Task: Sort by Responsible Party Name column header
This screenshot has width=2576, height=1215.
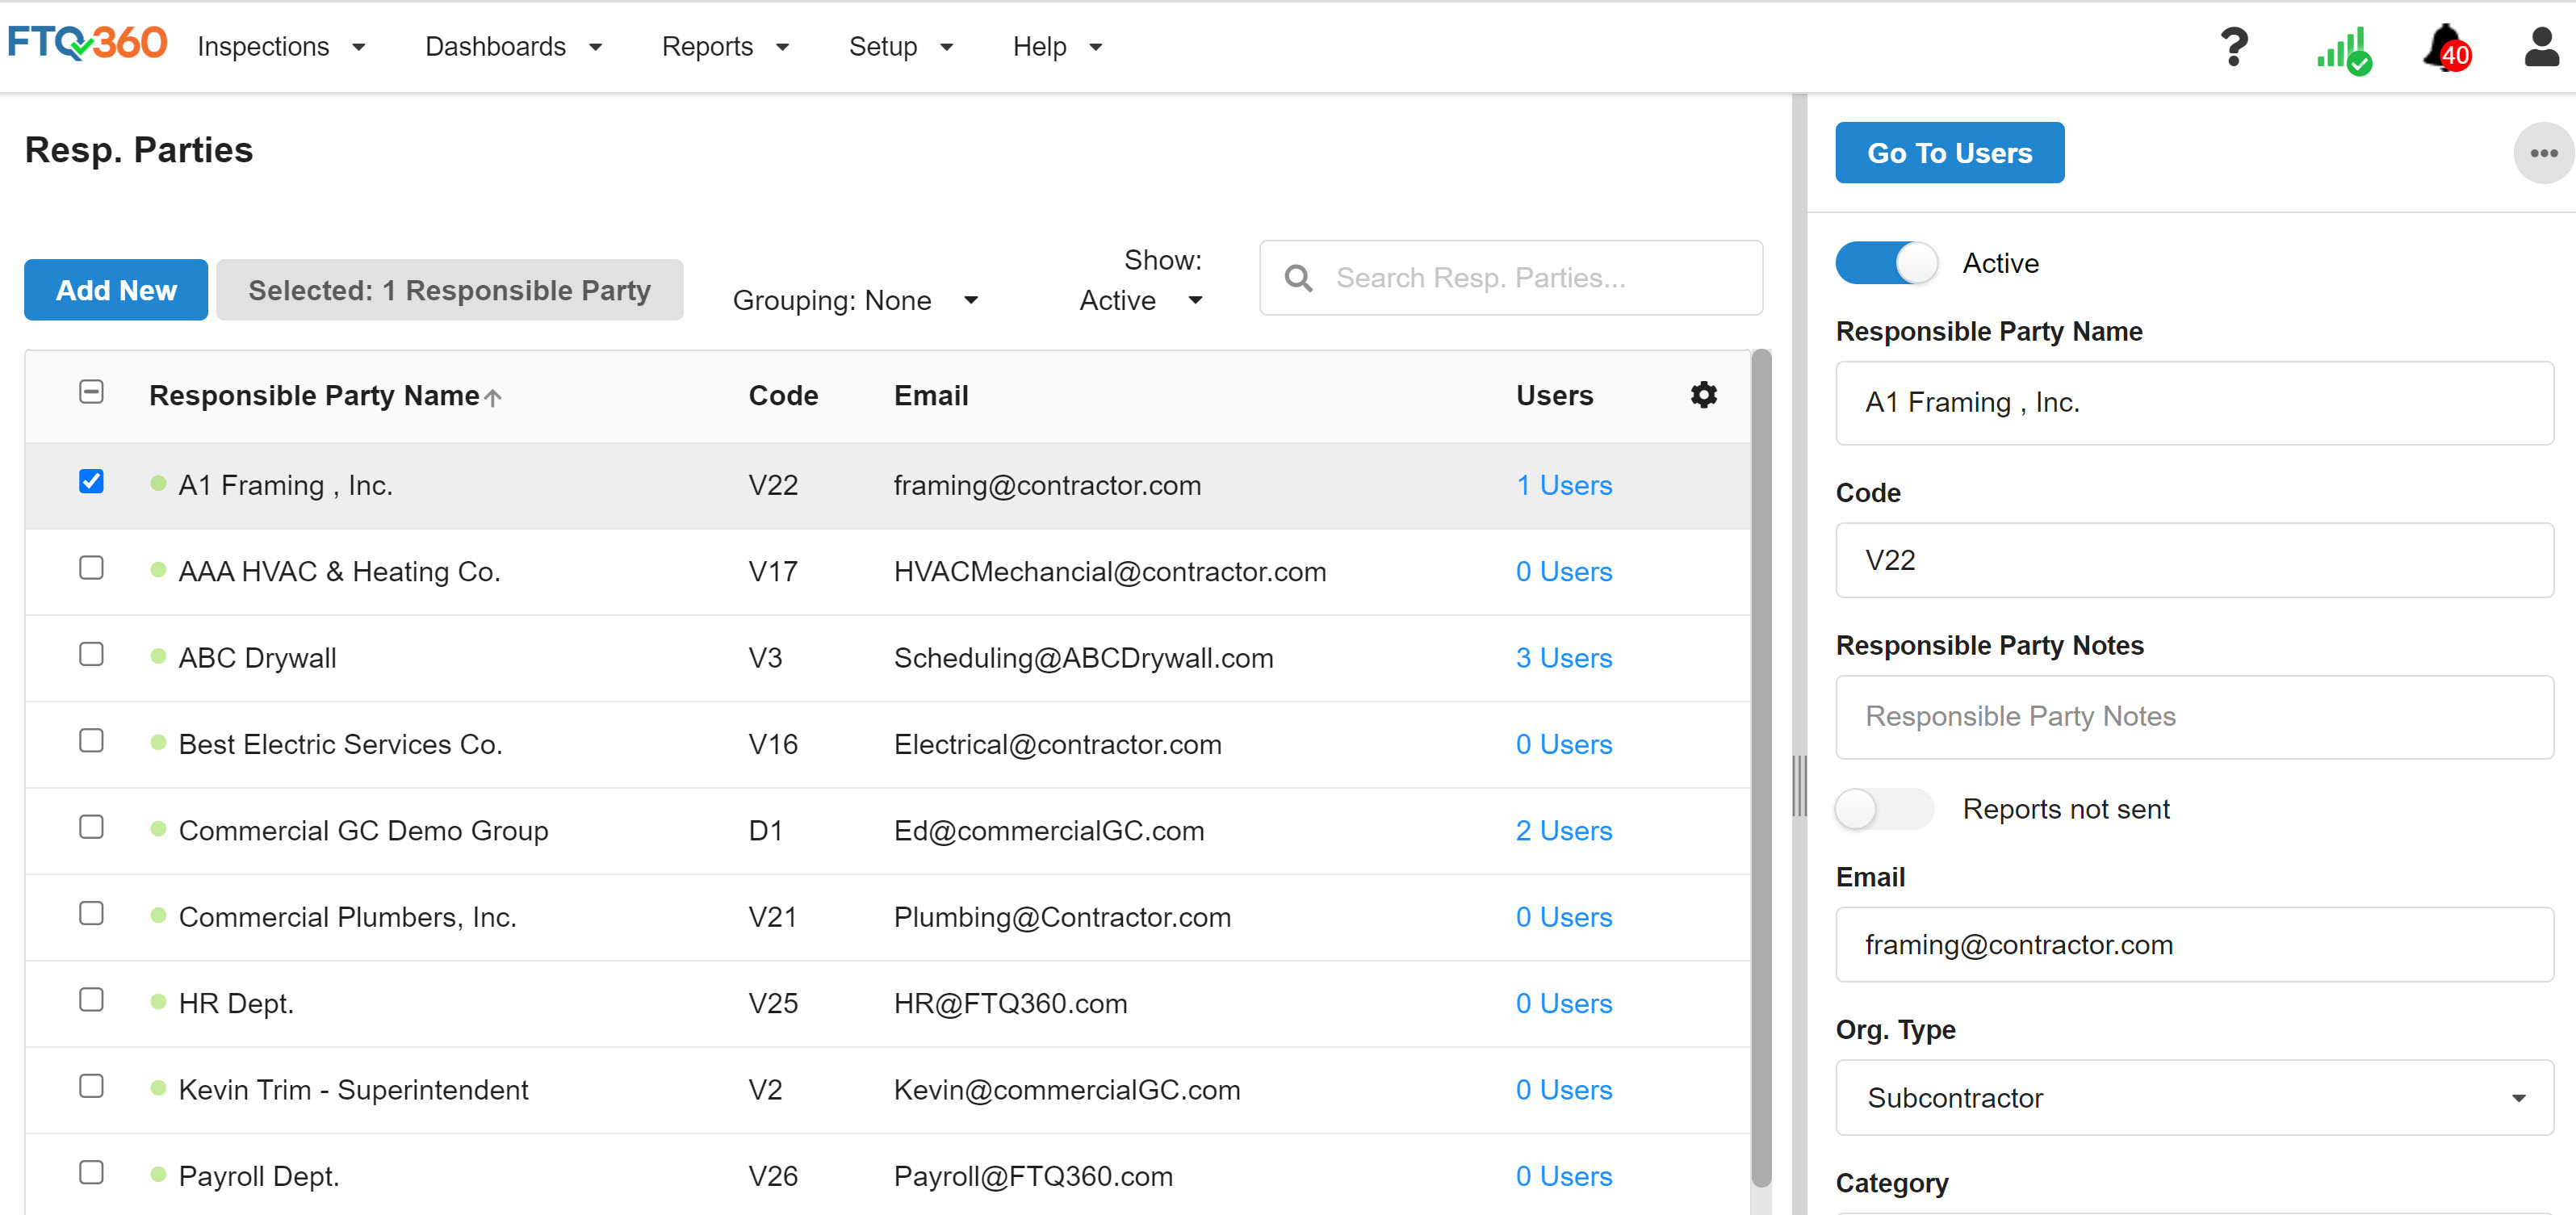Action: click(x=314, y=396)
